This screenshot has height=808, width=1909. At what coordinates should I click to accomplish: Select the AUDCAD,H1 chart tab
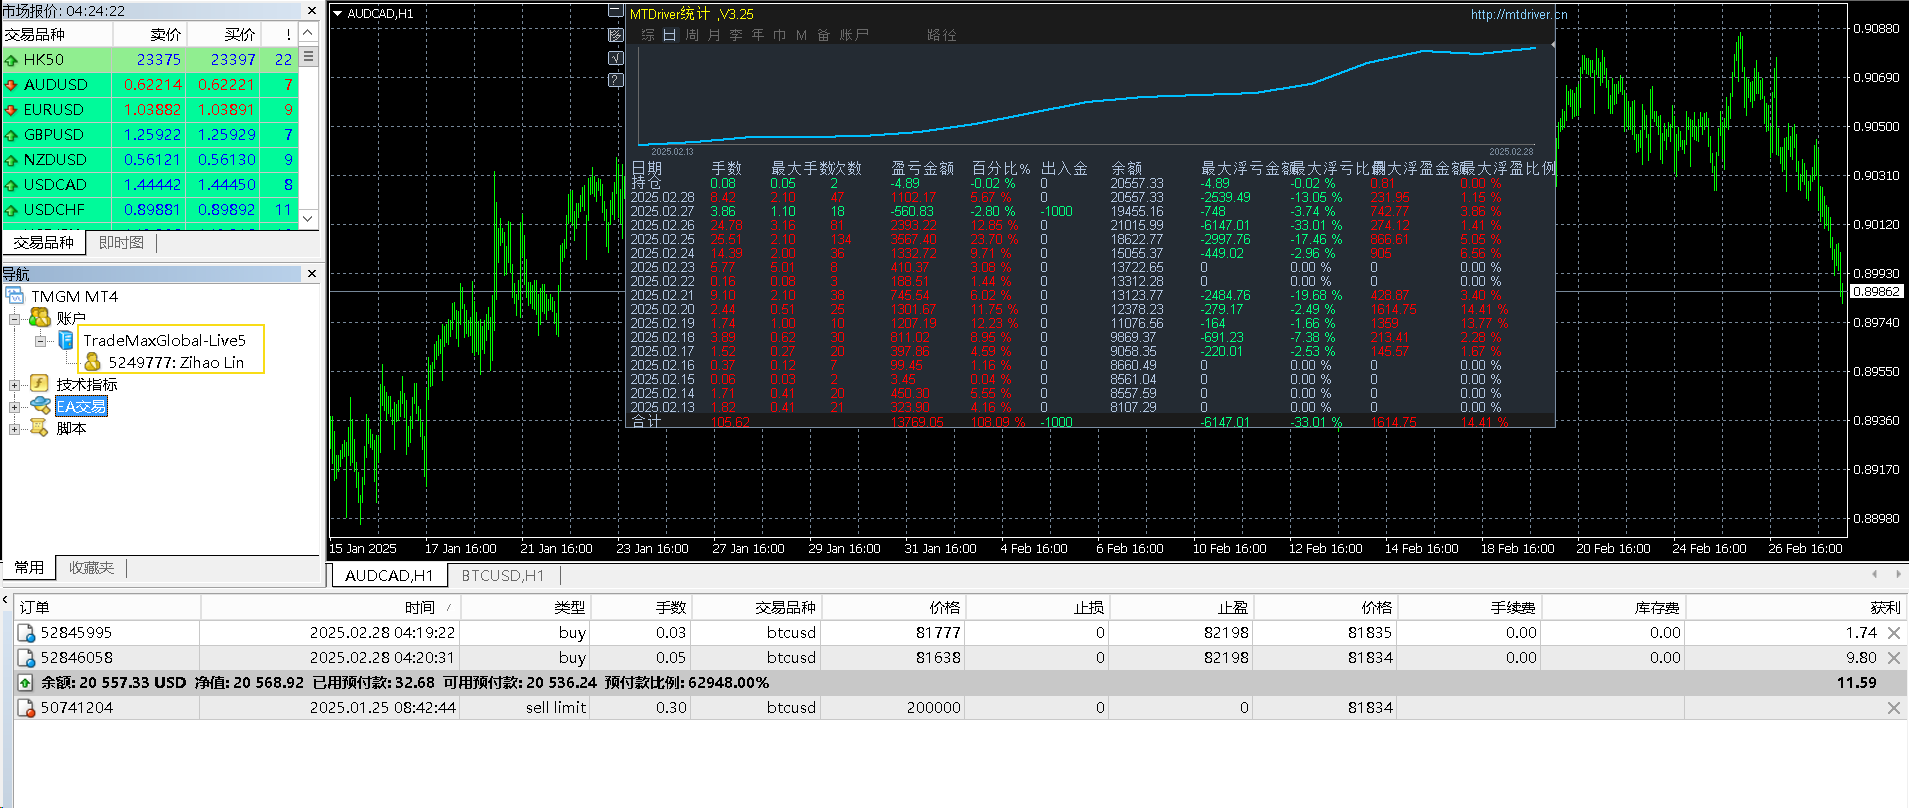tap(388, 576)
